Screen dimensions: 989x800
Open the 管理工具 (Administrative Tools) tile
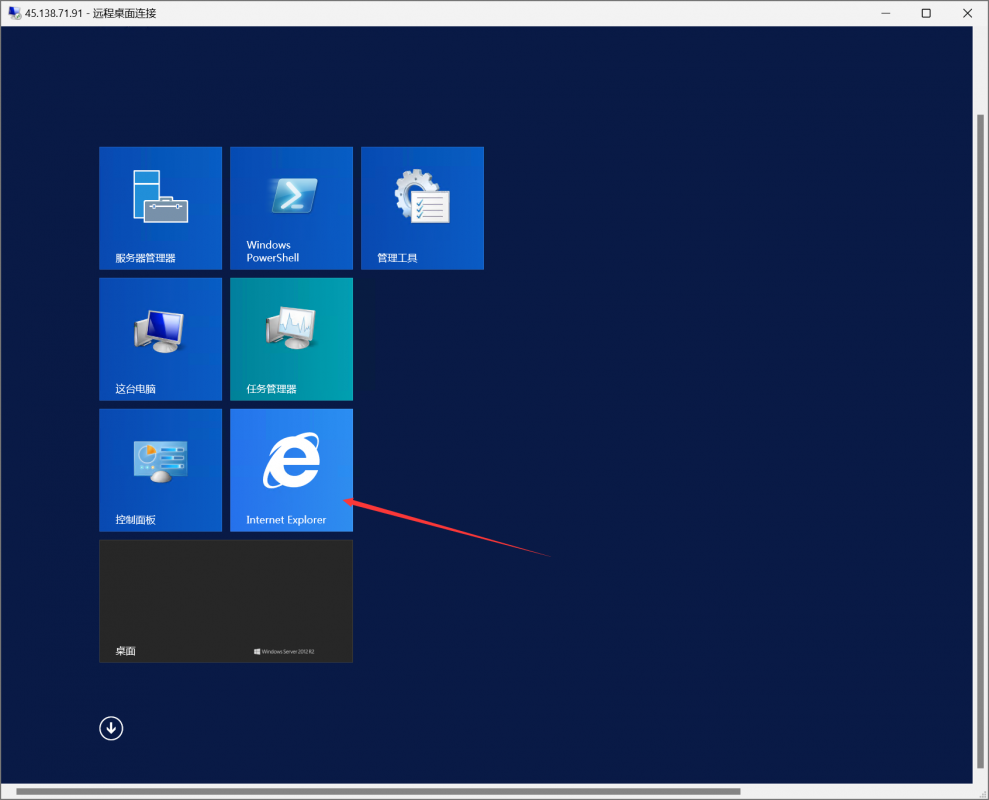[422, 208]
